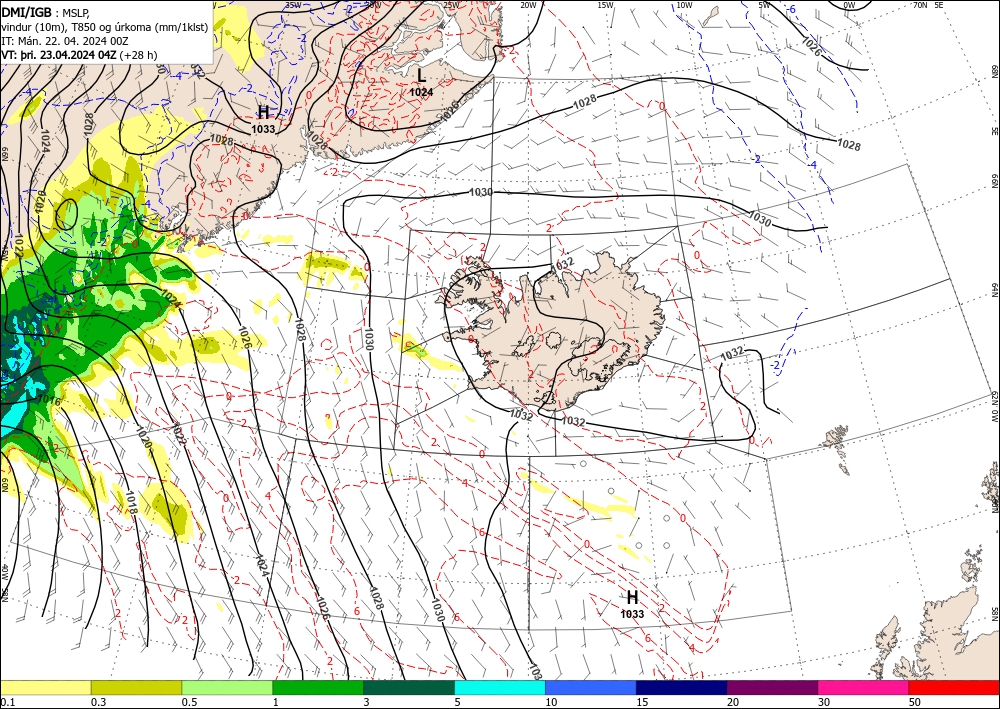Image resolution: width=1000 pixels, height=709 pixels.
Task: Choose the purple 20 mm legend swatch
Action: (x=772, y=688)
